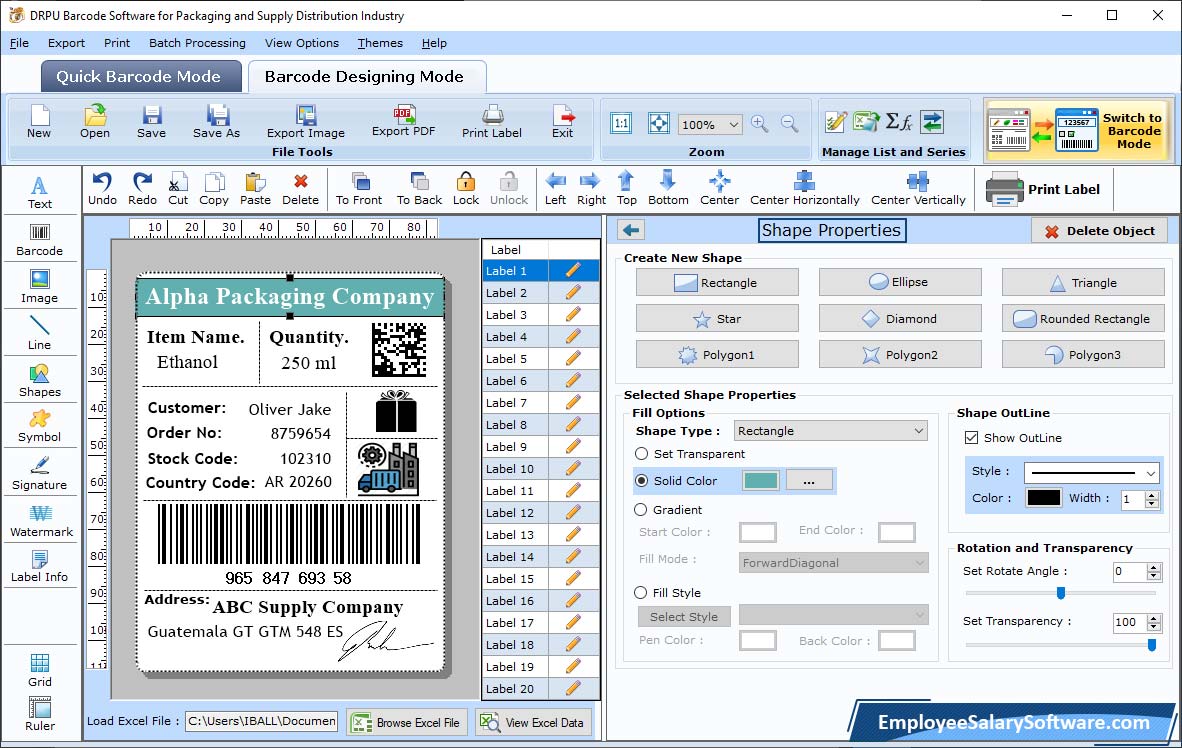Click the zoom in magnifier icon
The width and height of the screenshot is (1182, 748).
760,124
